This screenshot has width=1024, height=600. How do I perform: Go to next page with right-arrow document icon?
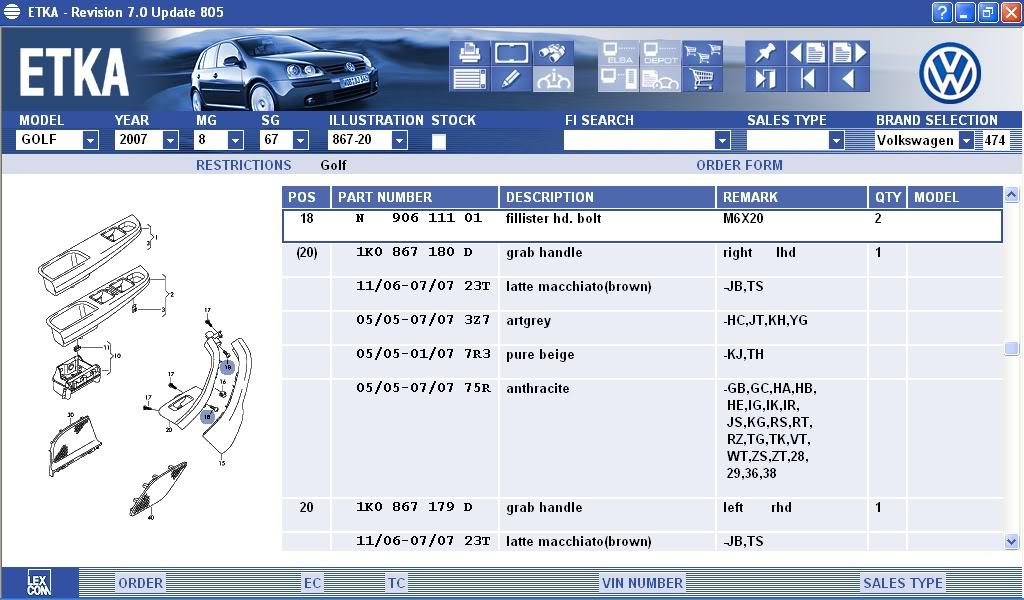coord(850,53)
